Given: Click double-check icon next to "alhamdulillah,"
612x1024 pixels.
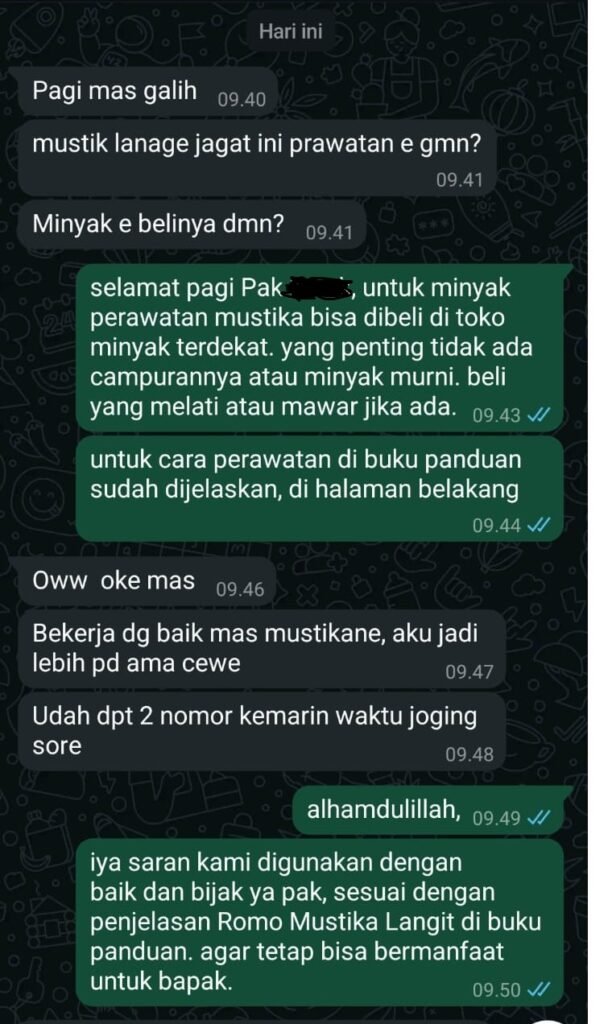Looking at the screenshot, I should pos(538,818).
